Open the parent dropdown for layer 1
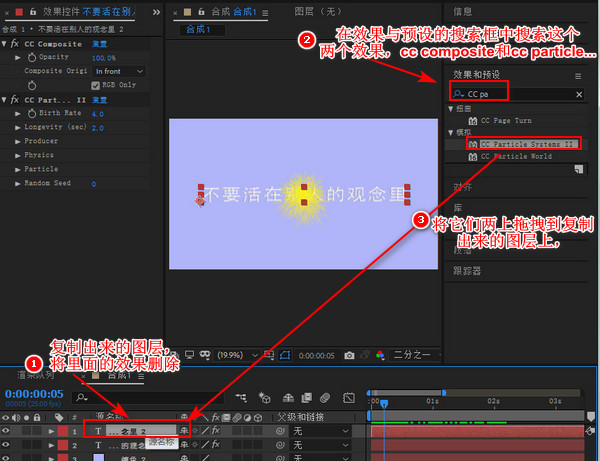The width and height of the screenshot is (600, 461). click(321, 432)
